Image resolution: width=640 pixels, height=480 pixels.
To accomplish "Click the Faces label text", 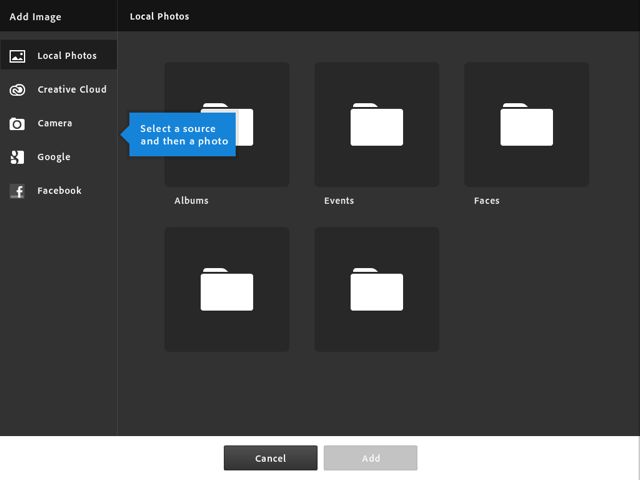I will click(487, 200).
